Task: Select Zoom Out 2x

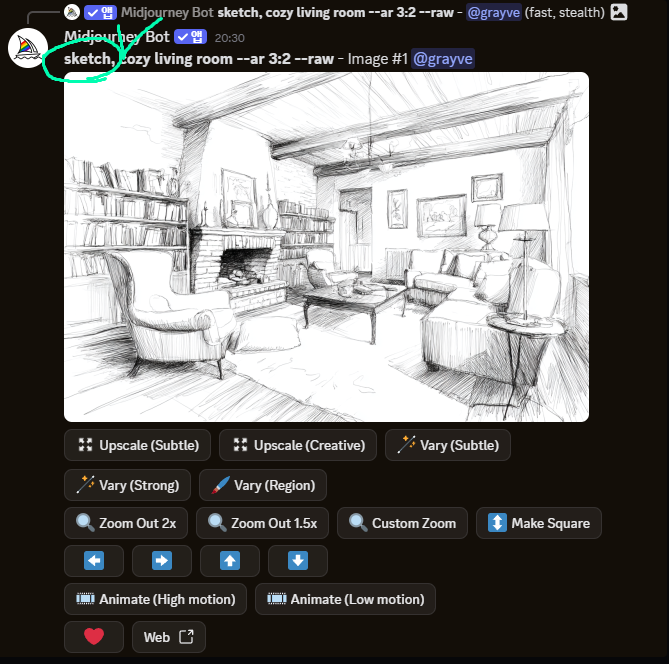Action: pyautogui.click(x=126, y=523)
